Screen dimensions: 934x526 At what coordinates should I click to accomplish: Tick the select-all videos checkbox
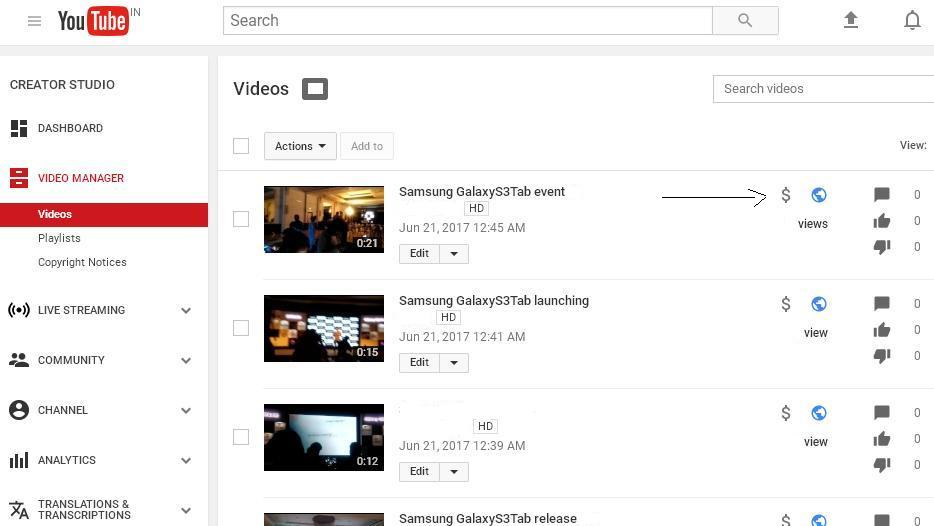tap(241, 146)
